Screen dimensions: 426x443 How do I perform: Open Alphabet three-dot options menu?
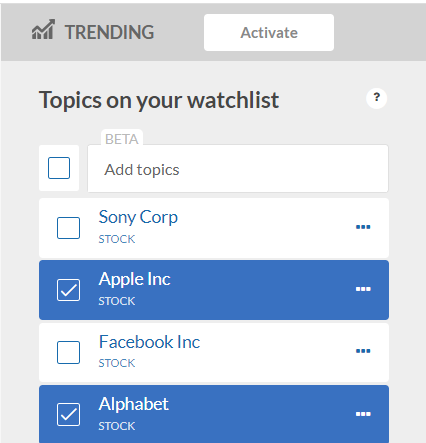[x=363, y=414]
